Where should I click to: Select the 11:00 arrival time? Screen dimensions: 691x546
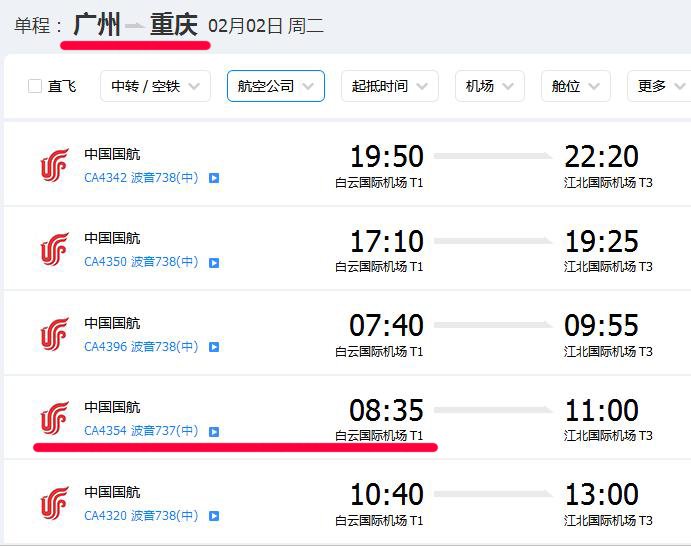(602, 410)
